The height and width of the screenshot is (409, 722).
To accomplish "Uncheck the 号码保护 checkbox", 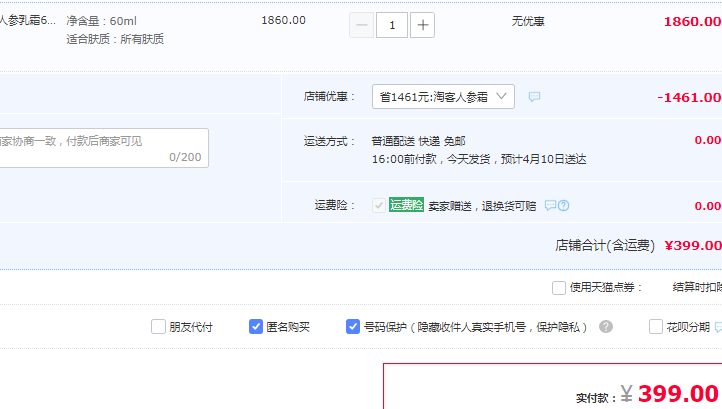I will pyautogui.click(x=353, y=327).
